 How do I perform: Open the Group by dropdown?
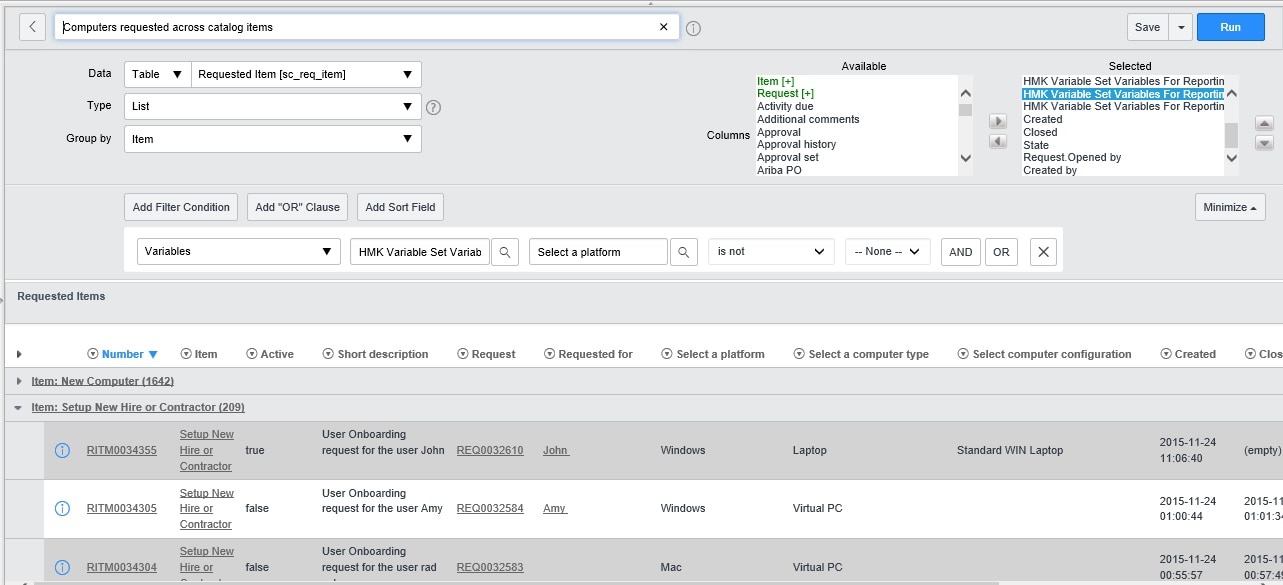[273, 139]
